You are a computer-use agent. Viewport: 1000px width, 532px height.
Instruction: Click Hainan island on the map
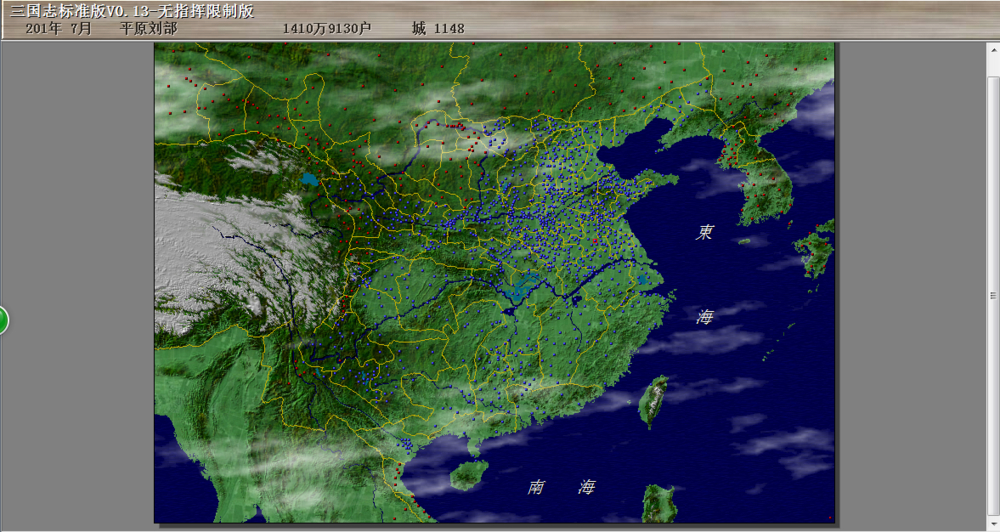click(x=469, y=475)
